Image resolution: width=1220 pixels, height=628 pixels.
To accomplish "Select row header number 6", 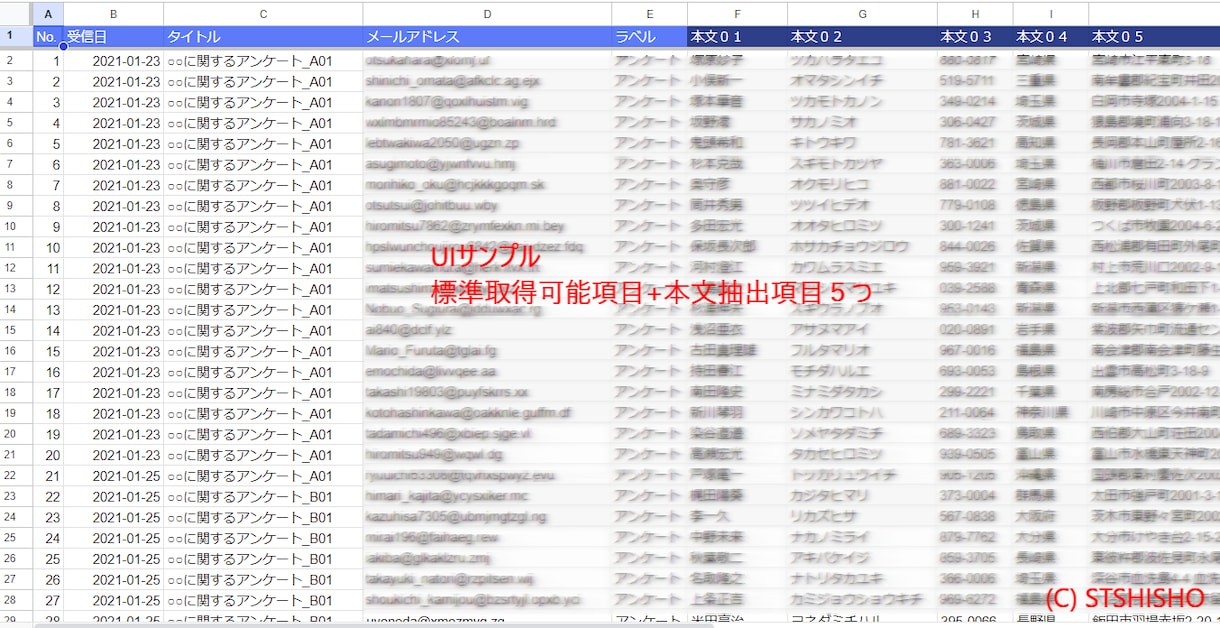I will coord(16,143).
